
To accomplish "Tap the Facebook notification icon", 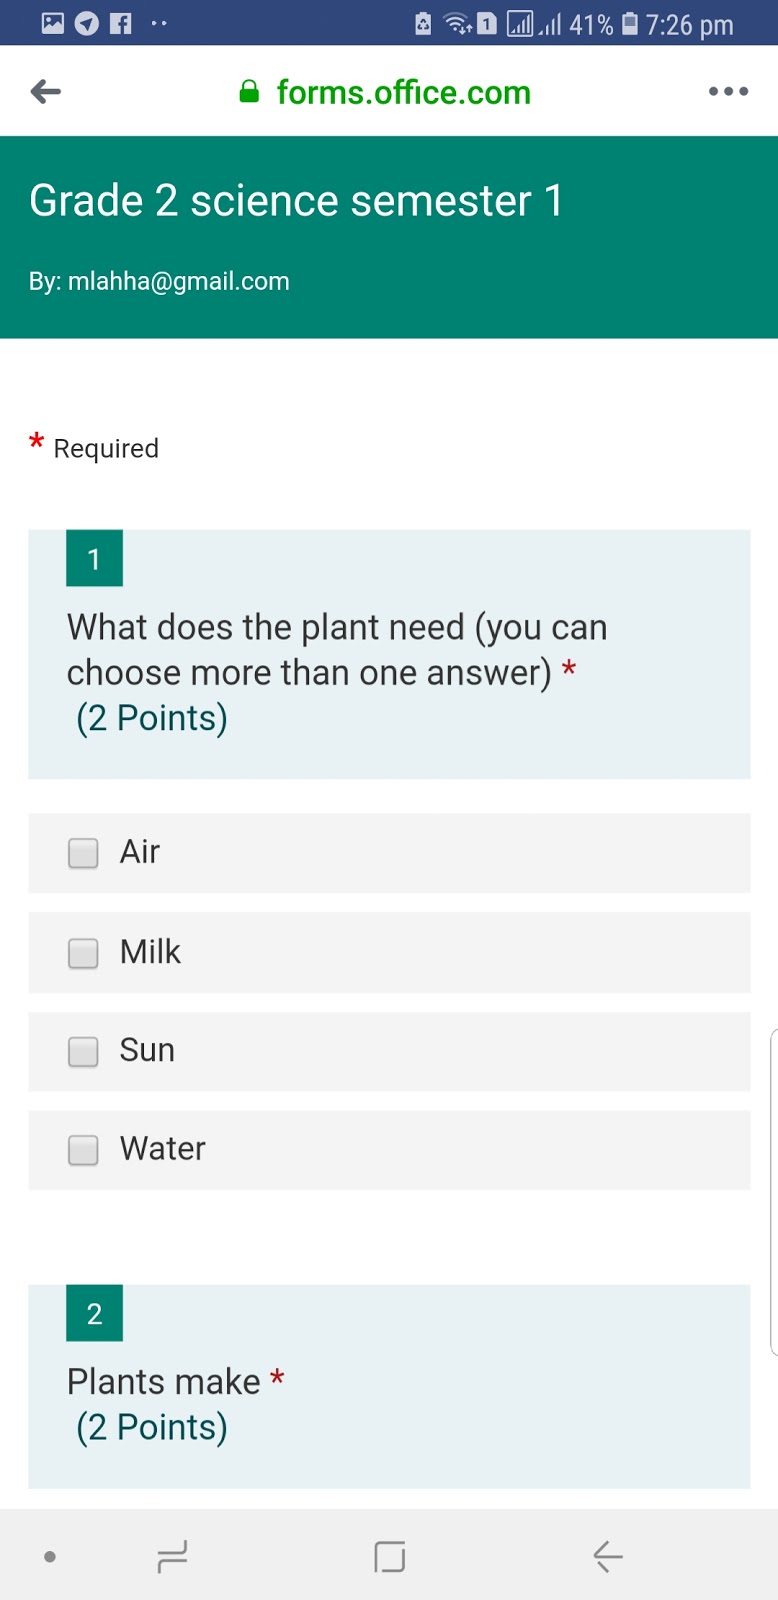I will 120,23.
